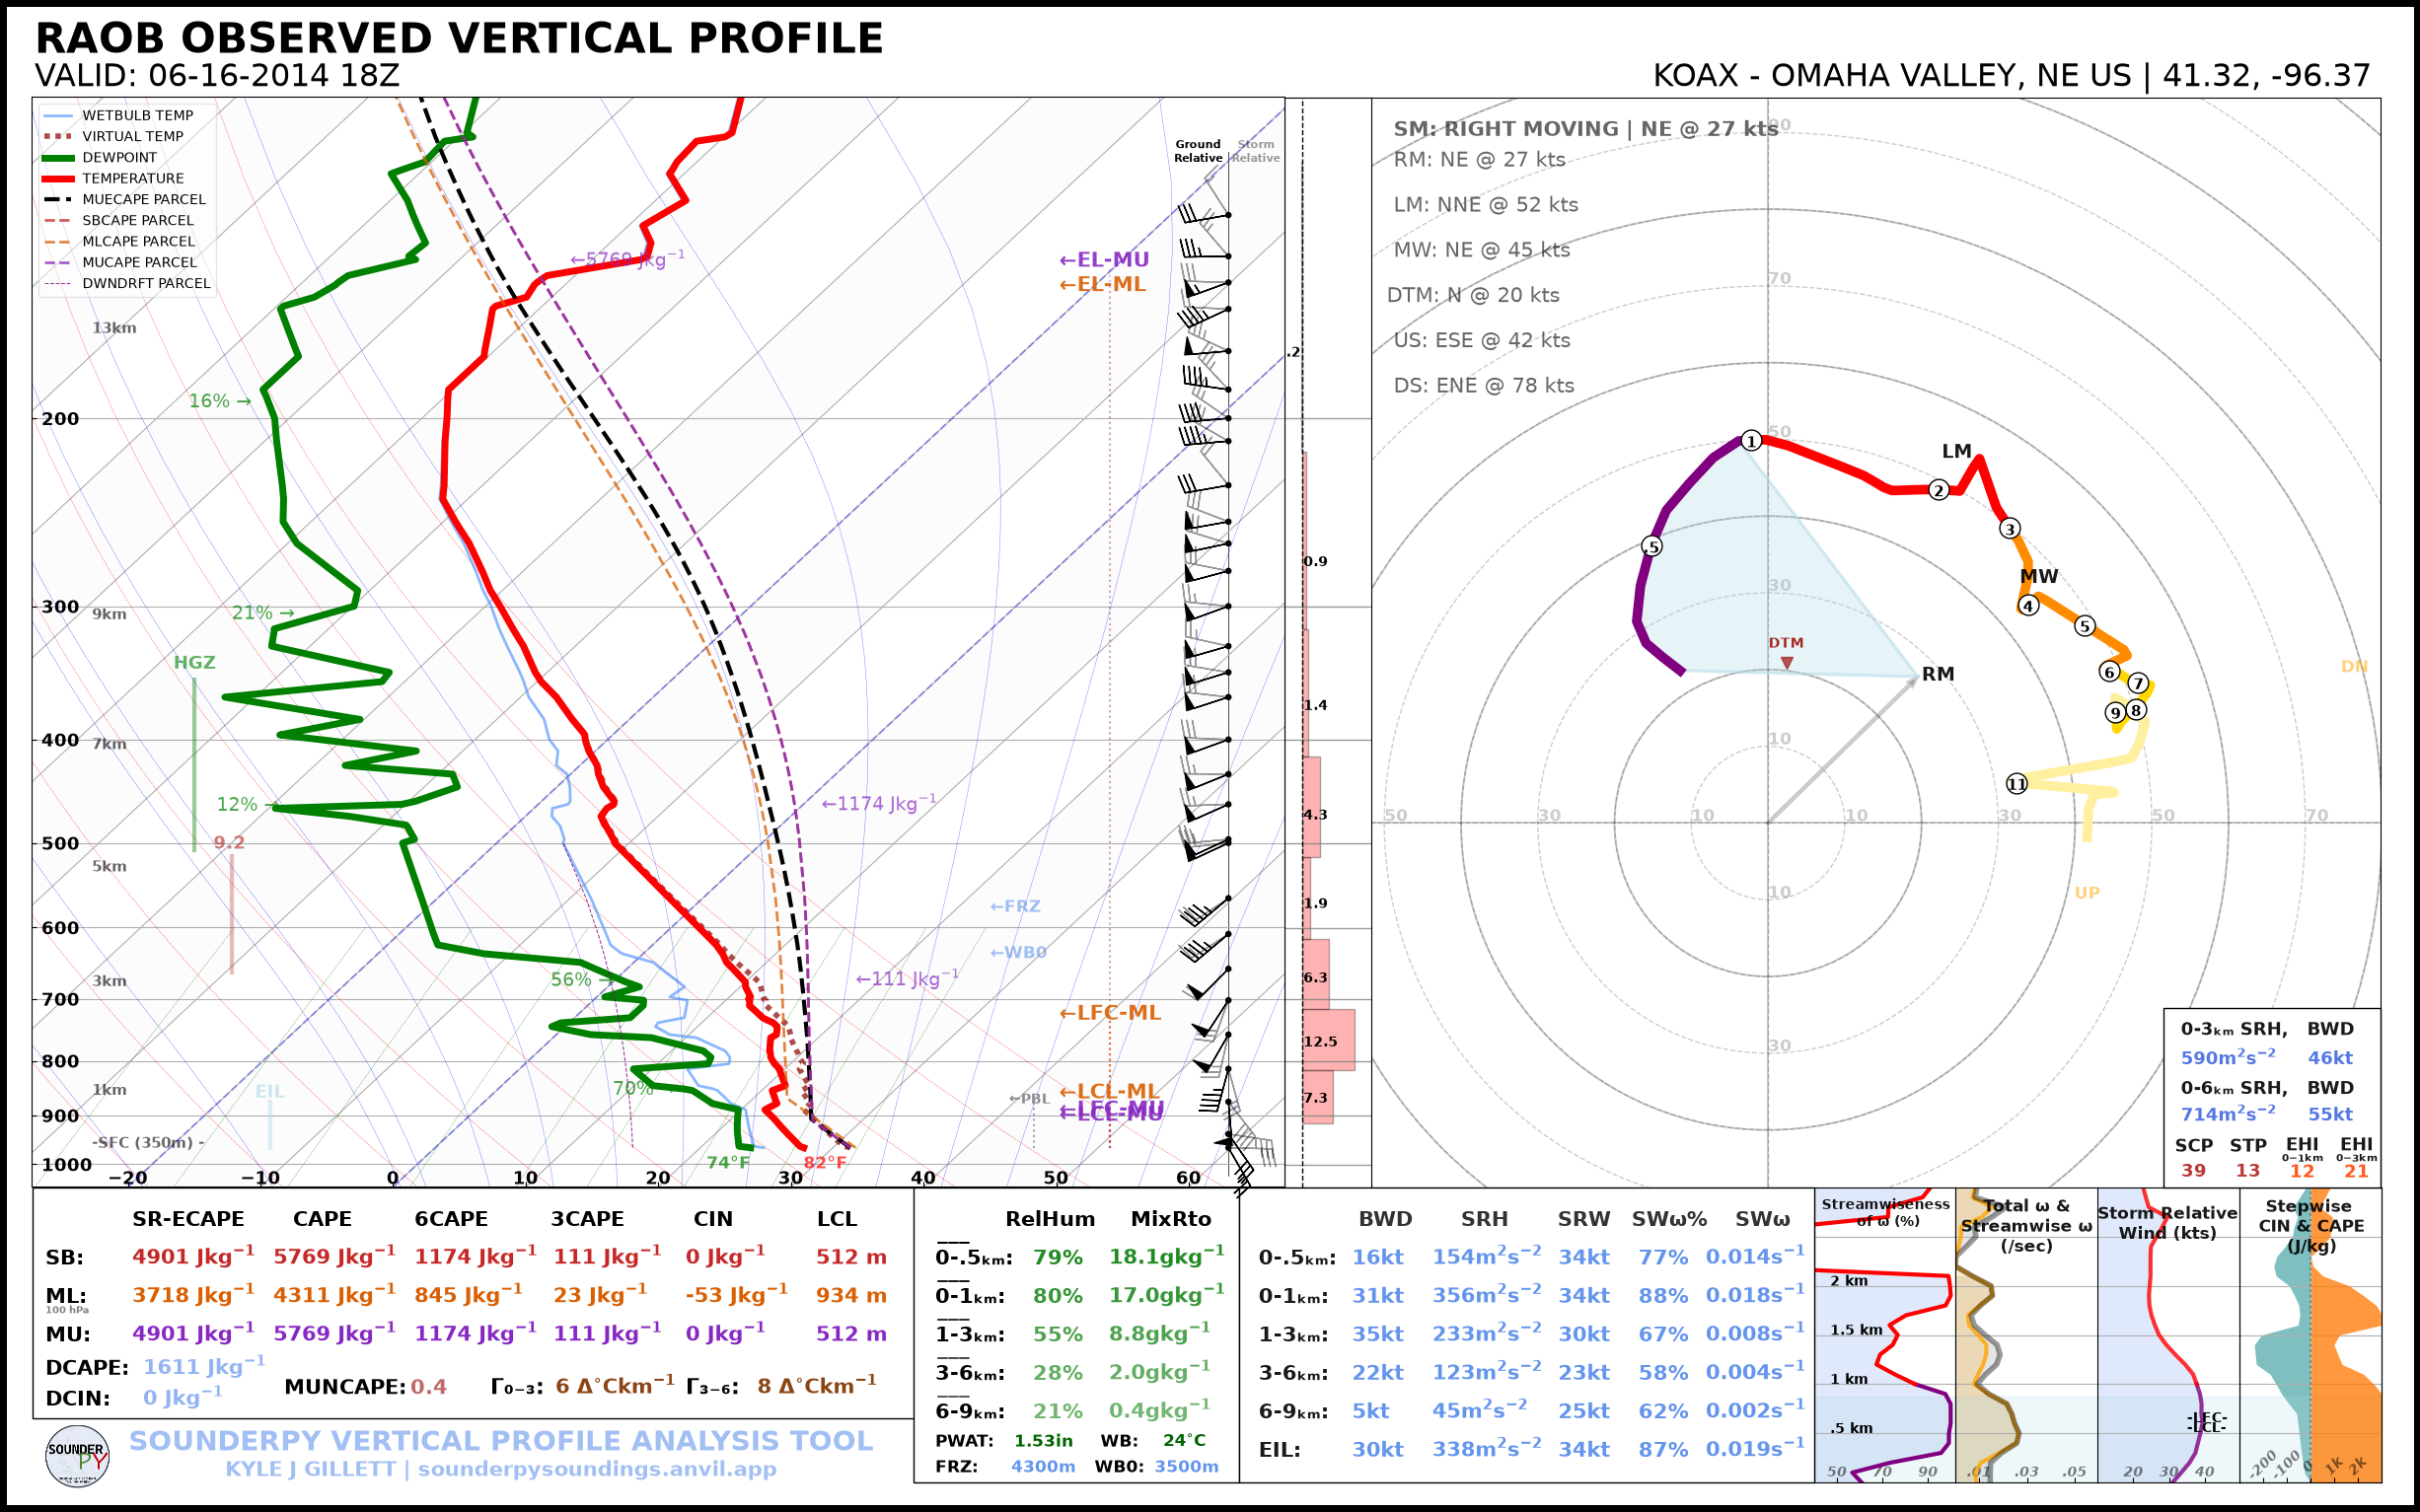Click the ML LCL value 934 m

click(x=851, y=1295)
